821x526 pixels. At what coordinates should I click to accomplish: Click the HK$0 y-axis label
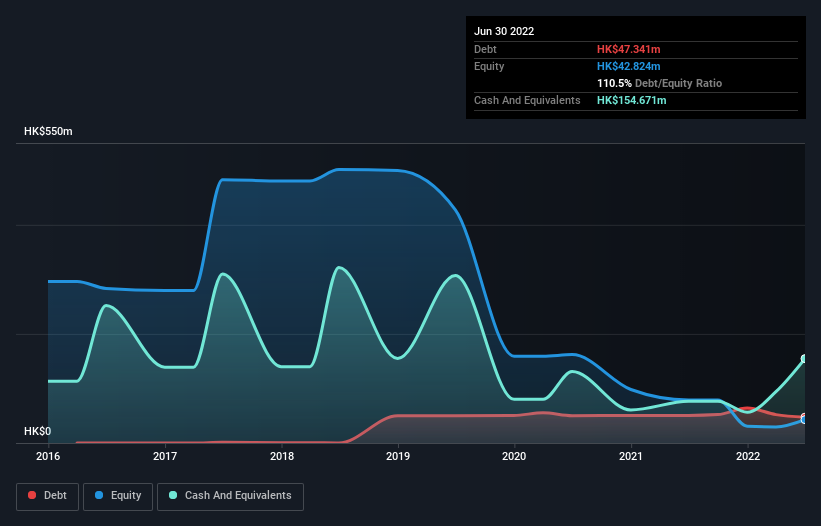point(38,431)
